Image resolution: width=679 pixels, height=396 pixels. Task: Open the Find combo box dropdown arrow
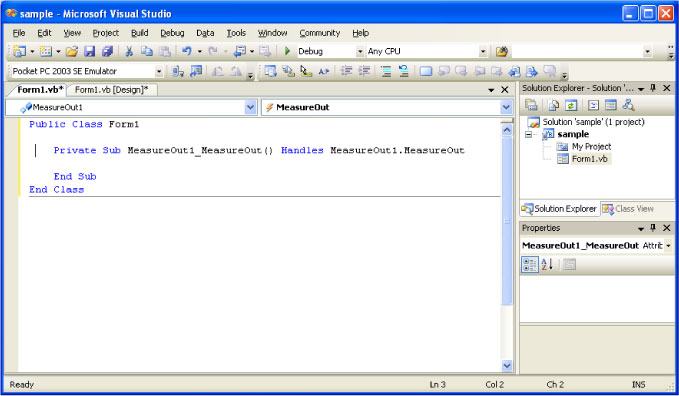(647, 52)
